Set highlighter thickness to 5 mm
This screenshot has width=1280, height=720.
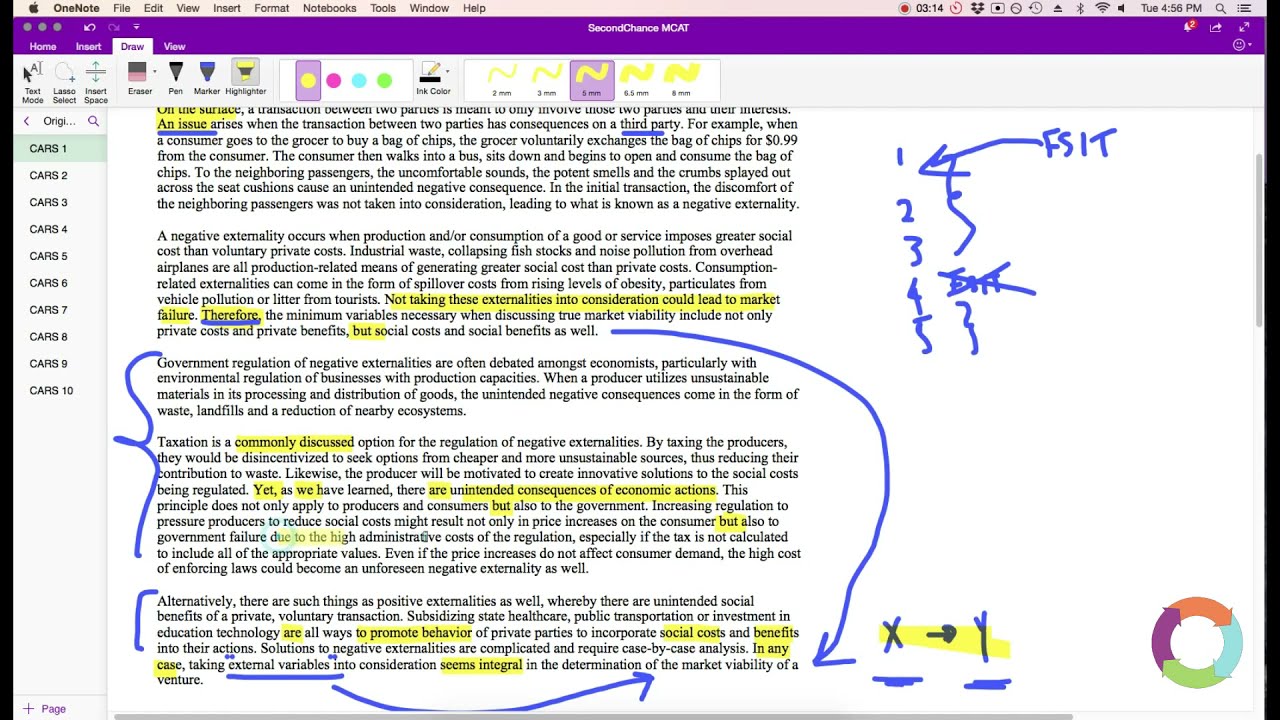(x=591, y=80)
